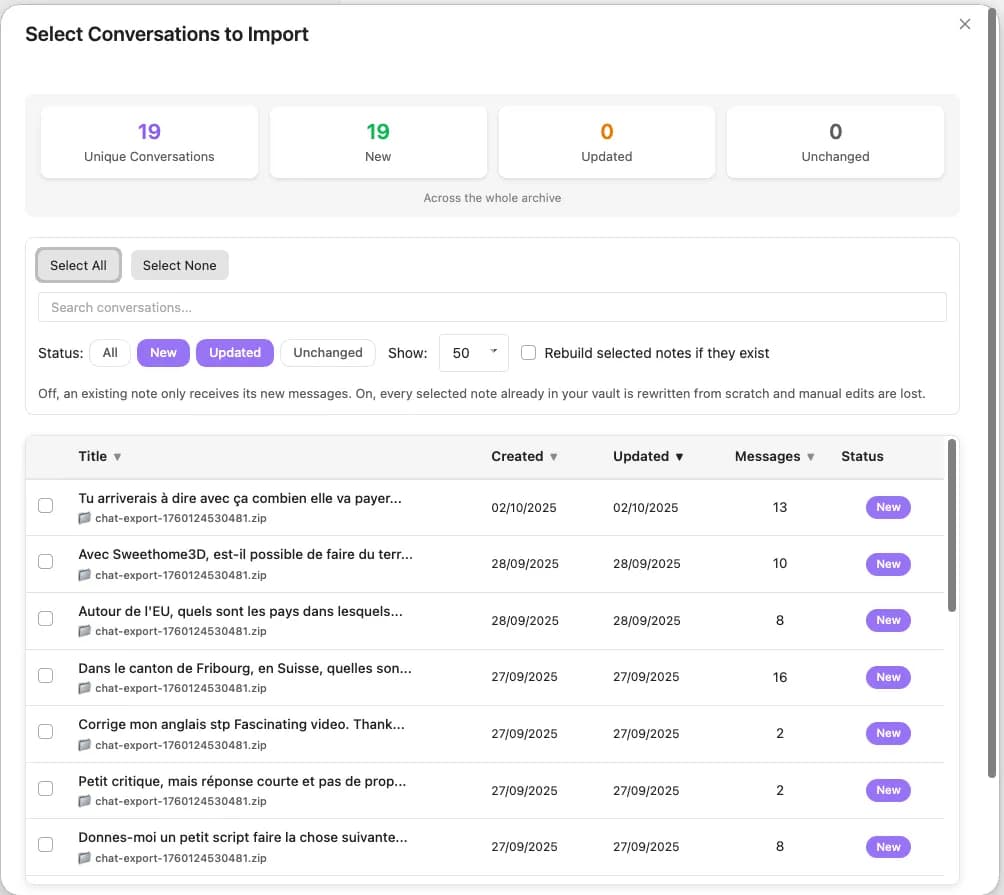The image size is (1004, 895).
Task: Check the Dans le canton de Fribourg row
Action: coord(45,676)
